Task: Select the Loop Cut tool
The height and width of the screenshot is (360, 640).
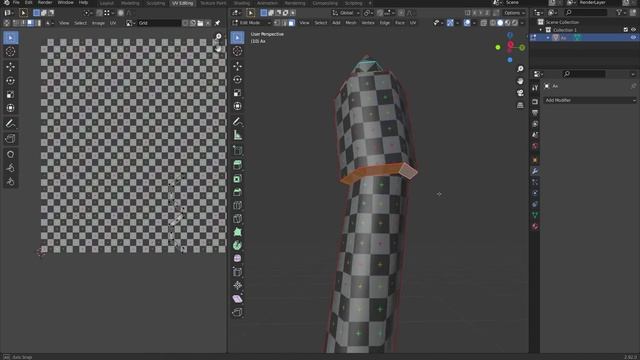Action: pyautogui.click(x=238, y=205)
